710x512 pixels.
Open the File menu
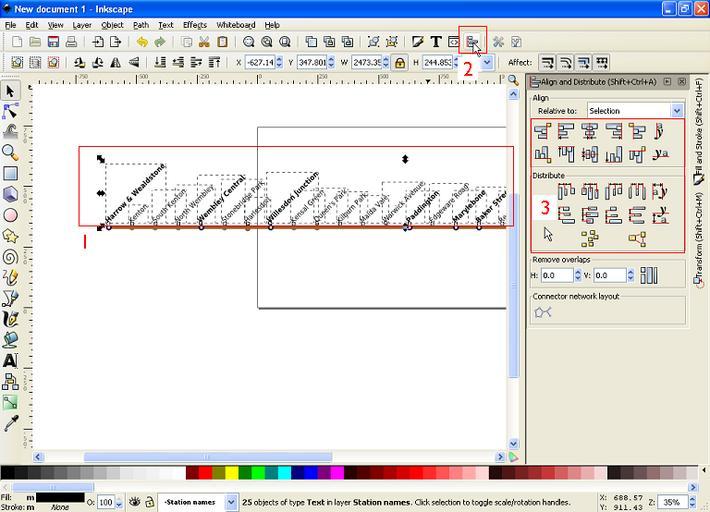tap(10, 25)
